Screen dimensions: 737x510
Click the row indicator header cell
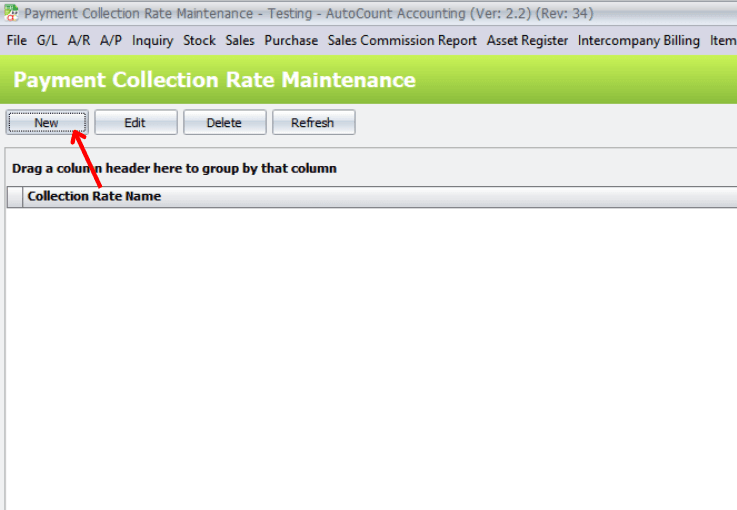[15, 196]
